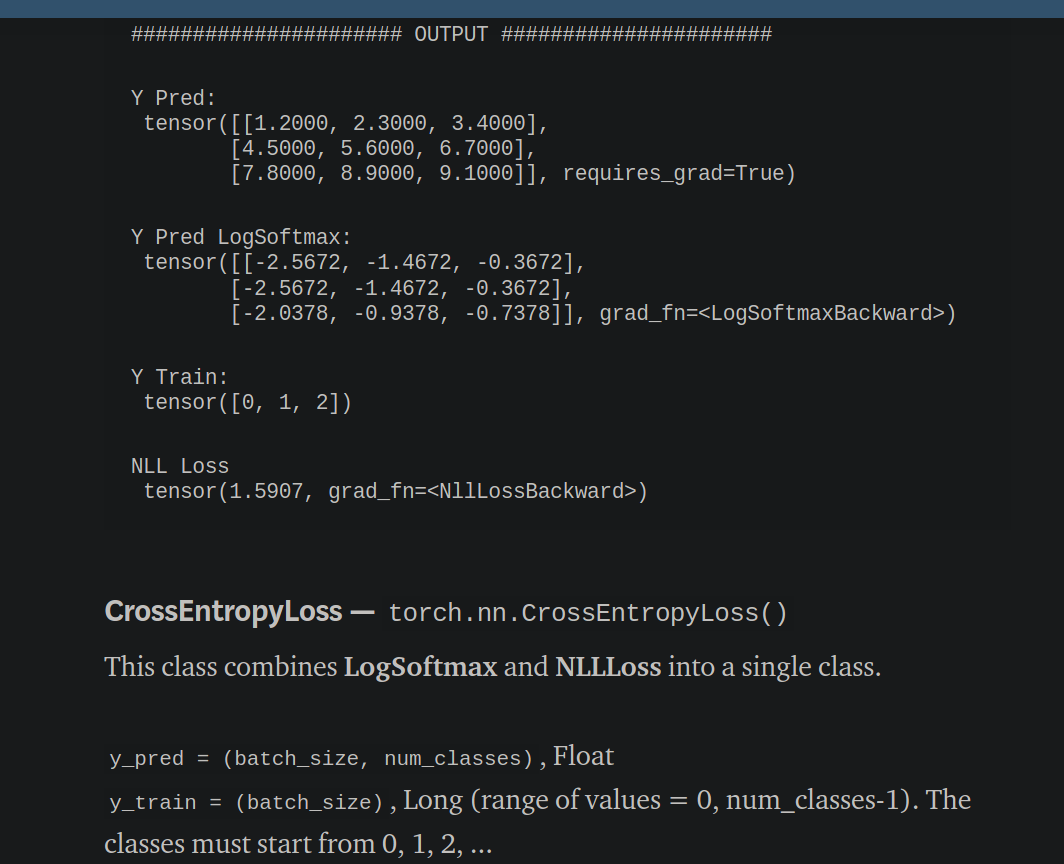Click tensor row [4.5000, 5.6000, 6.7000]
Screen dimensions: 1064x864
383,149
